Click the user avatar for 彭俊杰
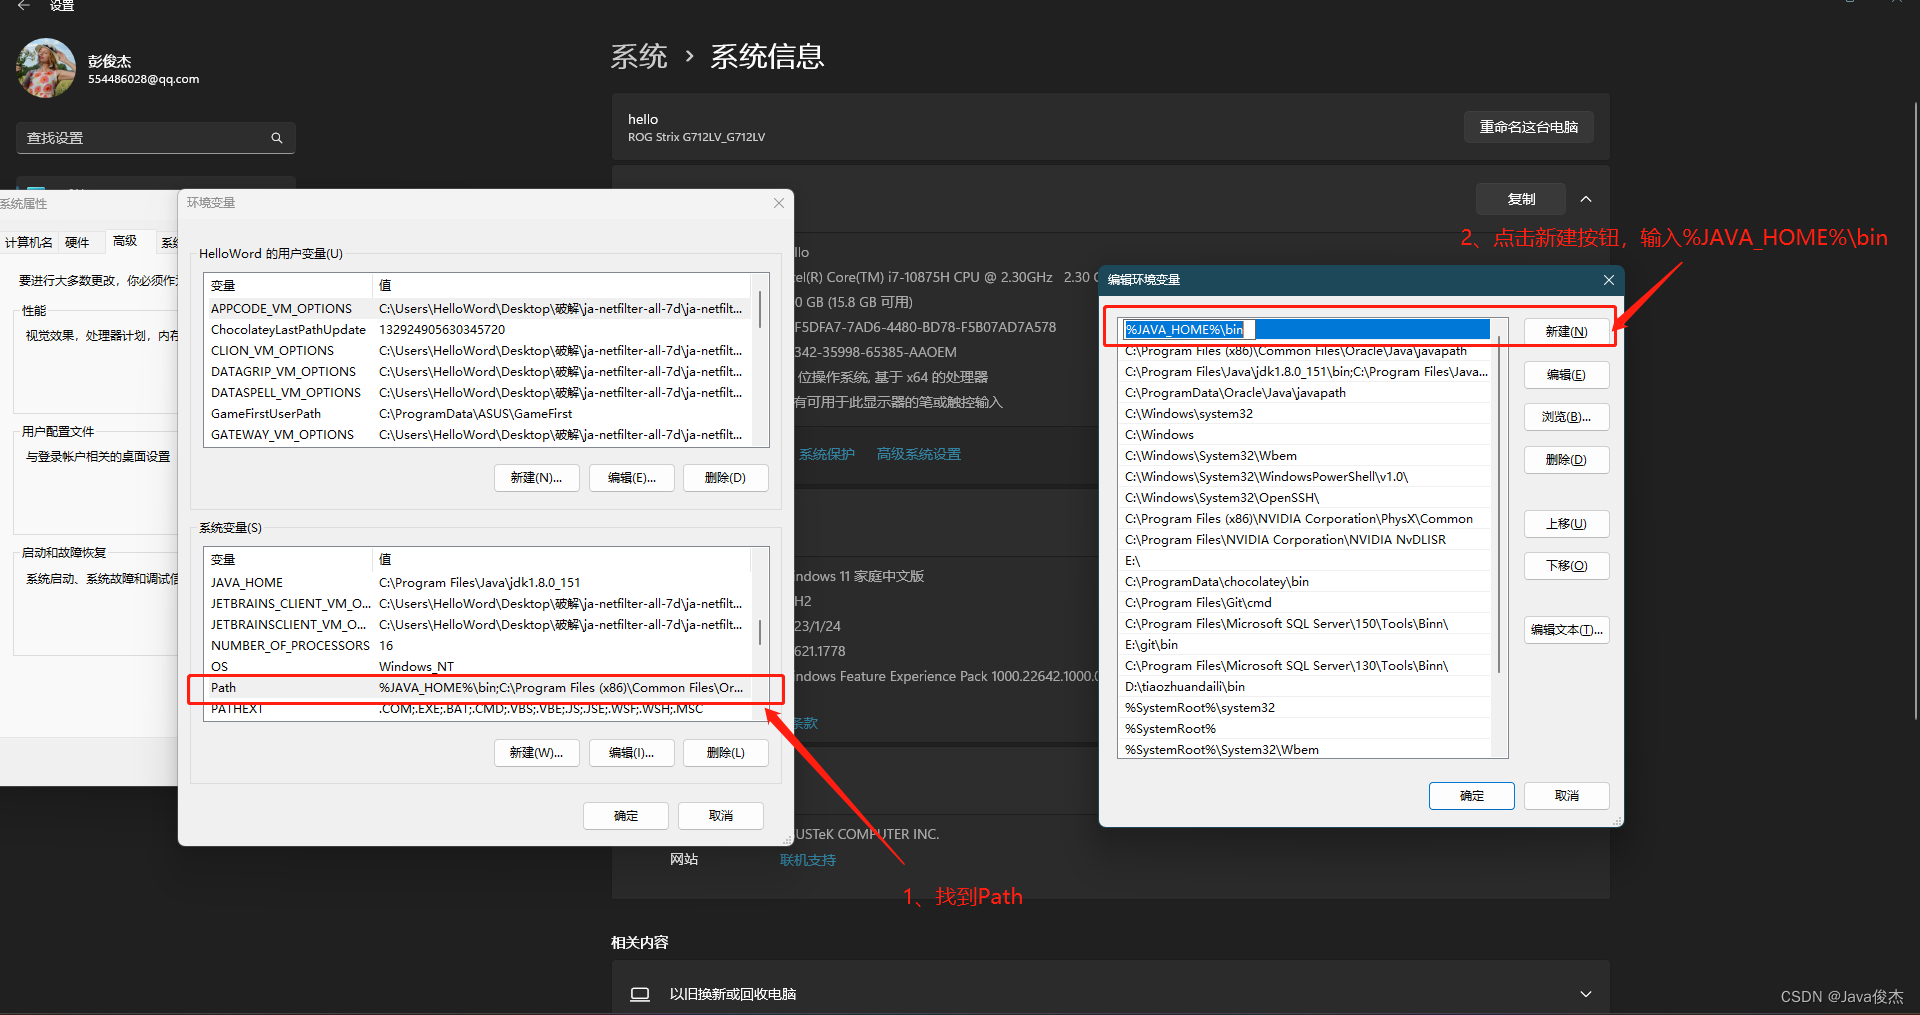This screenshot has width=1920, height=1015. coord(45,67)
